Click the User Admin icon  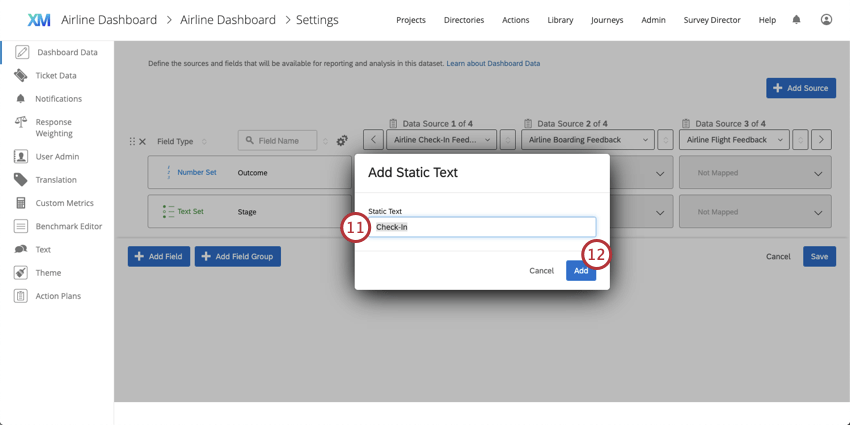tap(21, 156)
